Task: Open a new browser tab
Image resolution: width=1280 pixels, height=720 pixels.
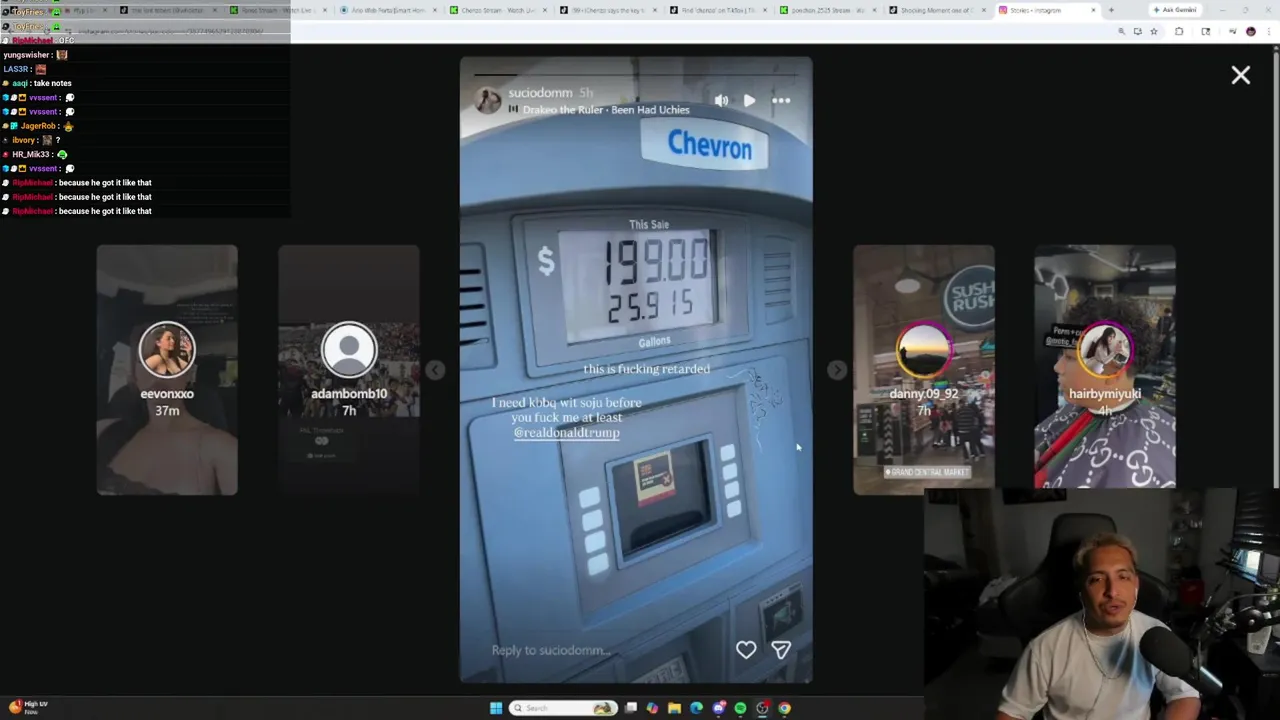Action: point(1111,10)
